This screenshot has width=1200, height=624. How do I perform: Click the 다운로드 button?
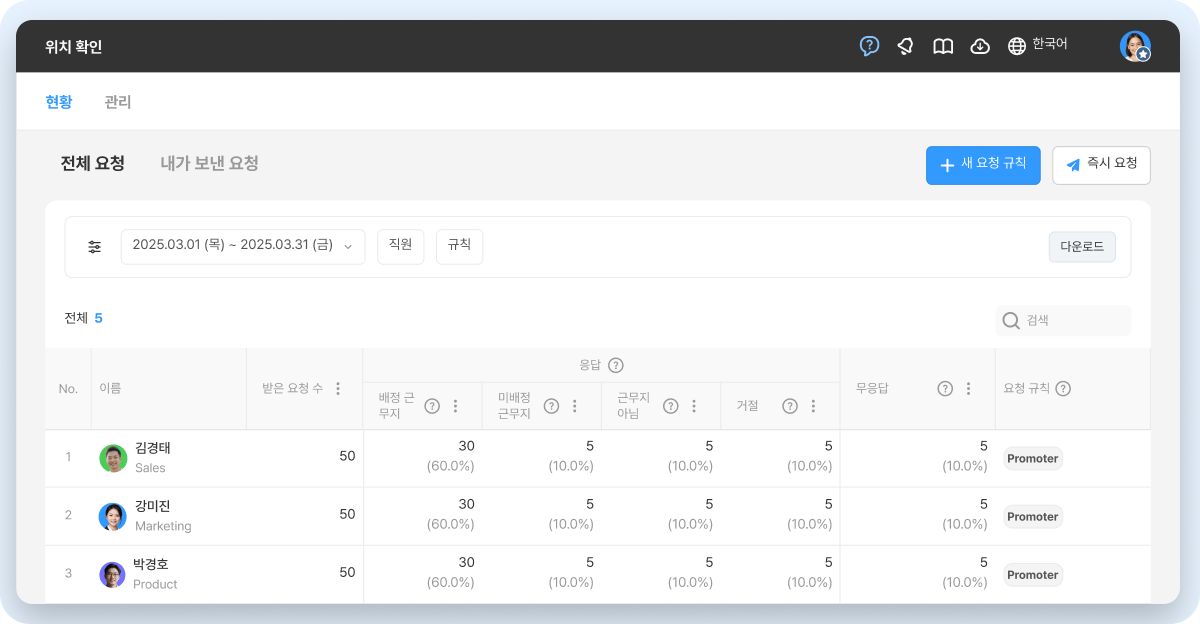coord(1082,247)
